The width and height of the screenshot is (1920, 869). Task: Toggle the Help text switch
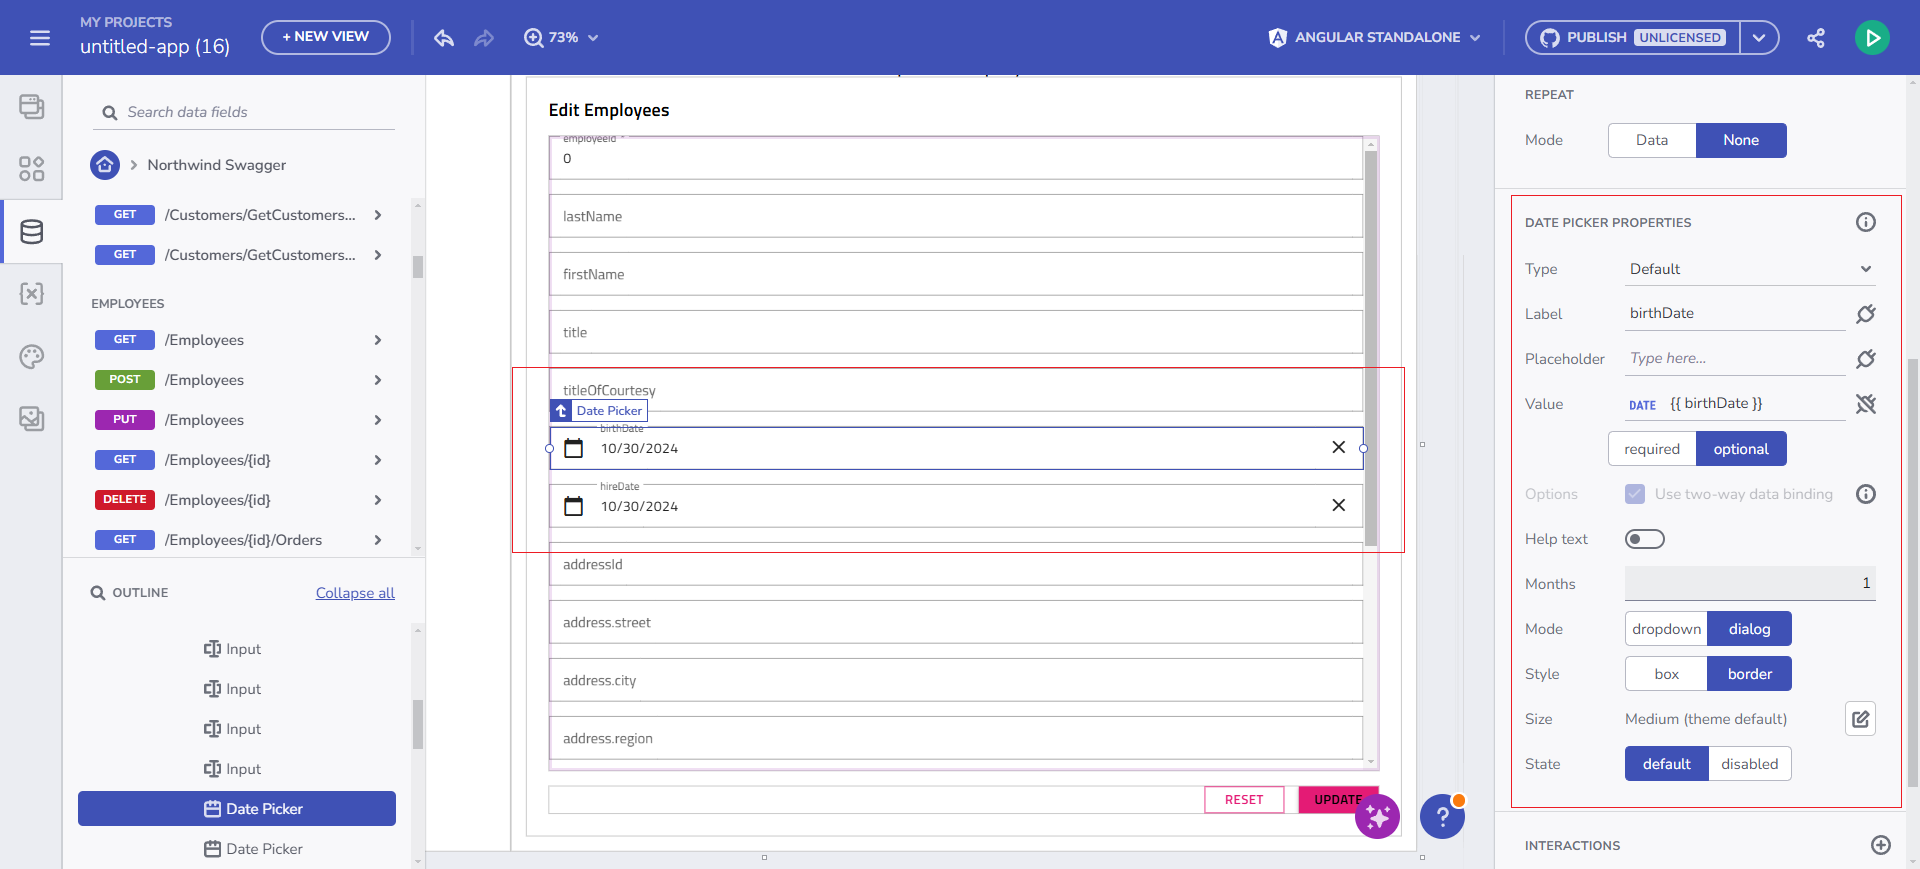[x=1644, y=539]
